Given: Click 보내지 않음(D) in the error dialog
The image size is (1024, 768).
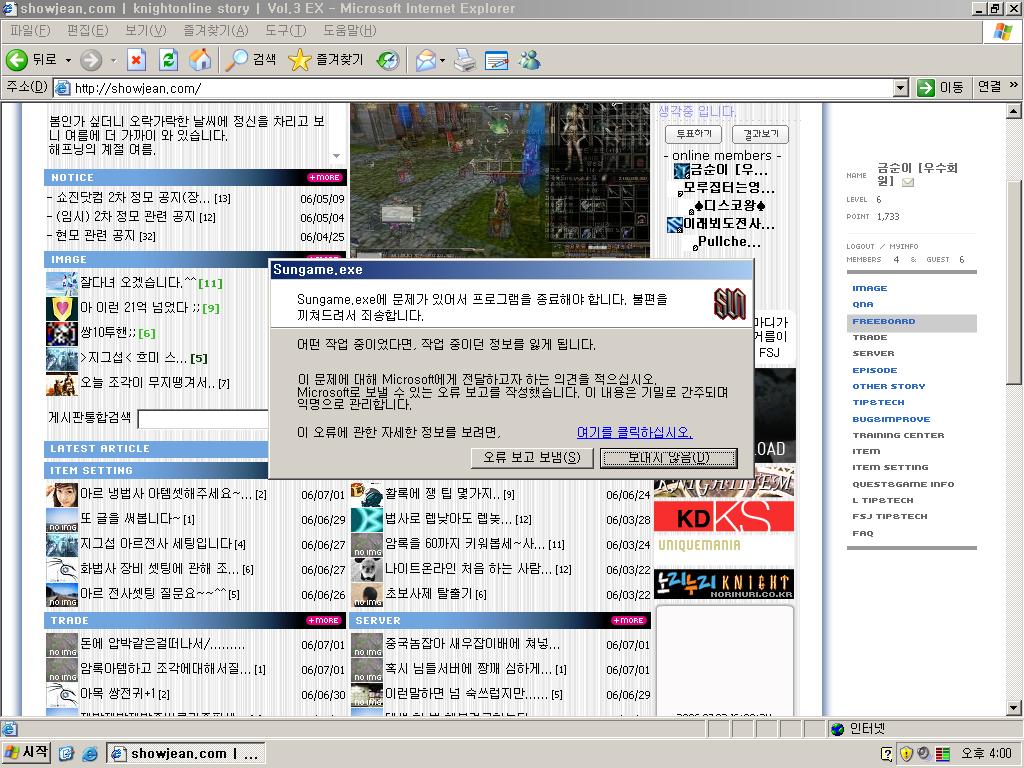Looking at the screenshot, I should coord(669,458).
